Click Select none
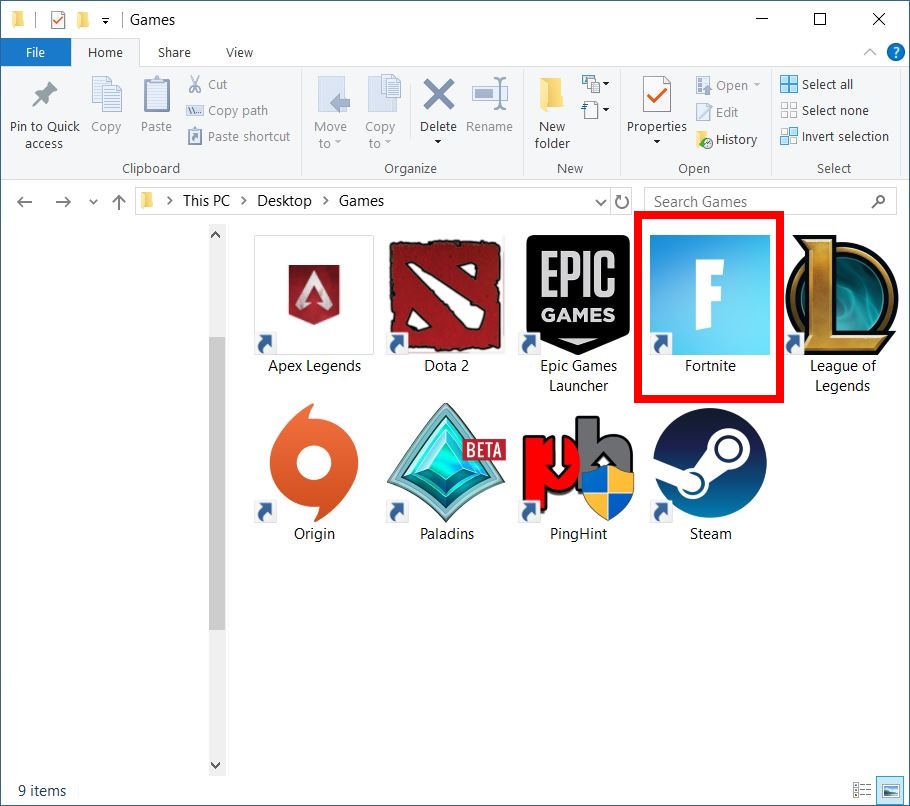910x806 pixels. click(825, 110)
